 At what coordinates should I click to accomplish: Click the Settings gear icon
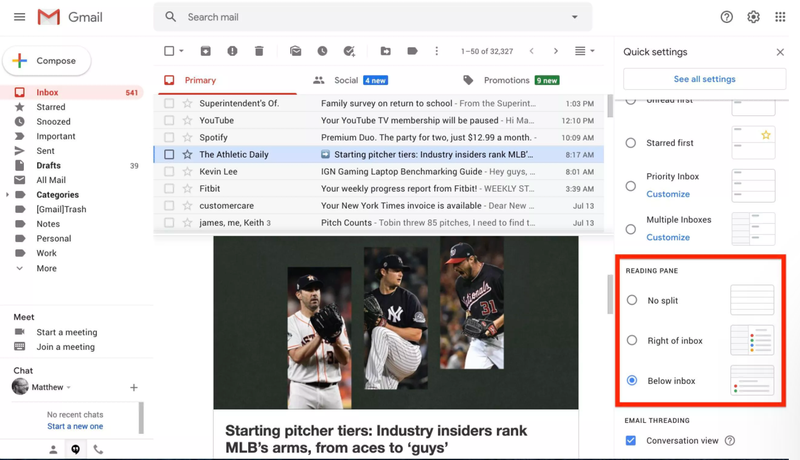pyautogui.click(x=754, y=17)
